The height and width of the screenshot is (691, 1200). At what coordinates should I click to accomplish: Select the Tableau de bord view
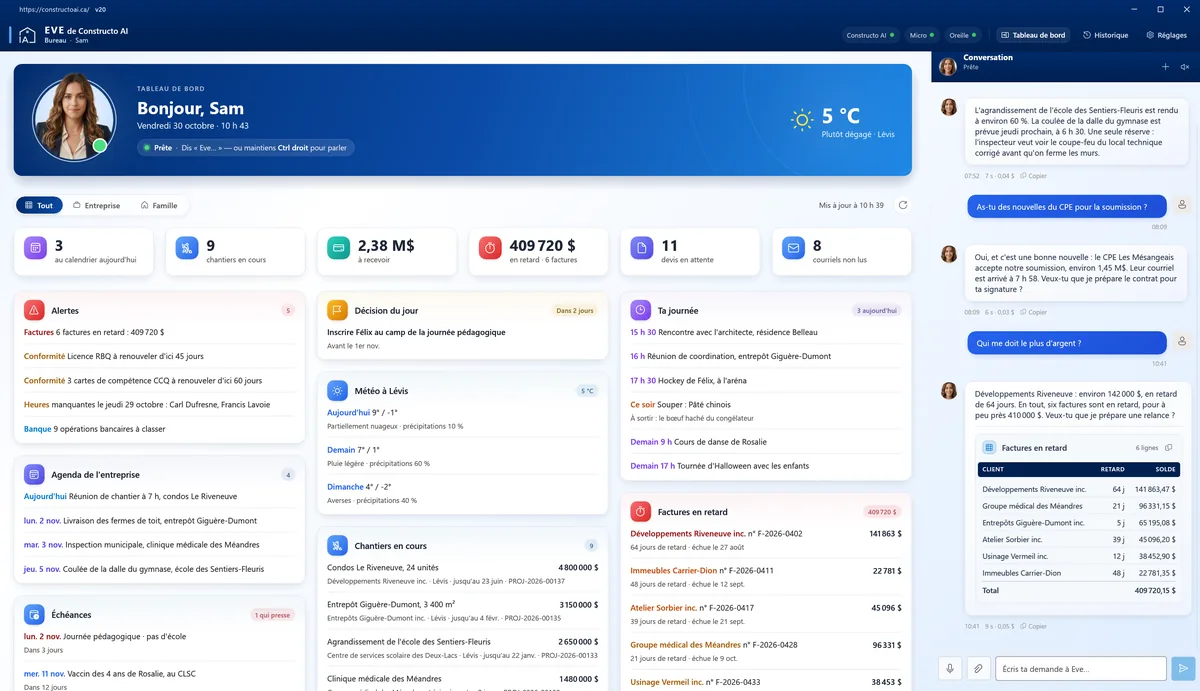click(1033, 35)
